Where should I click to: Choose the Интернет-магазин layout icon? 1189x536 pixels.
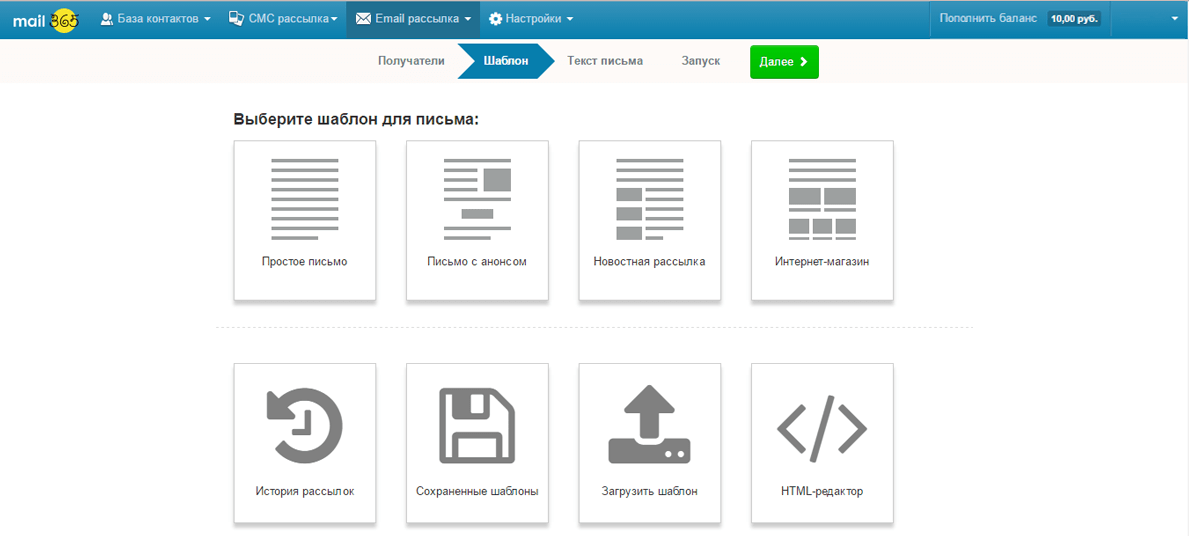822,199
